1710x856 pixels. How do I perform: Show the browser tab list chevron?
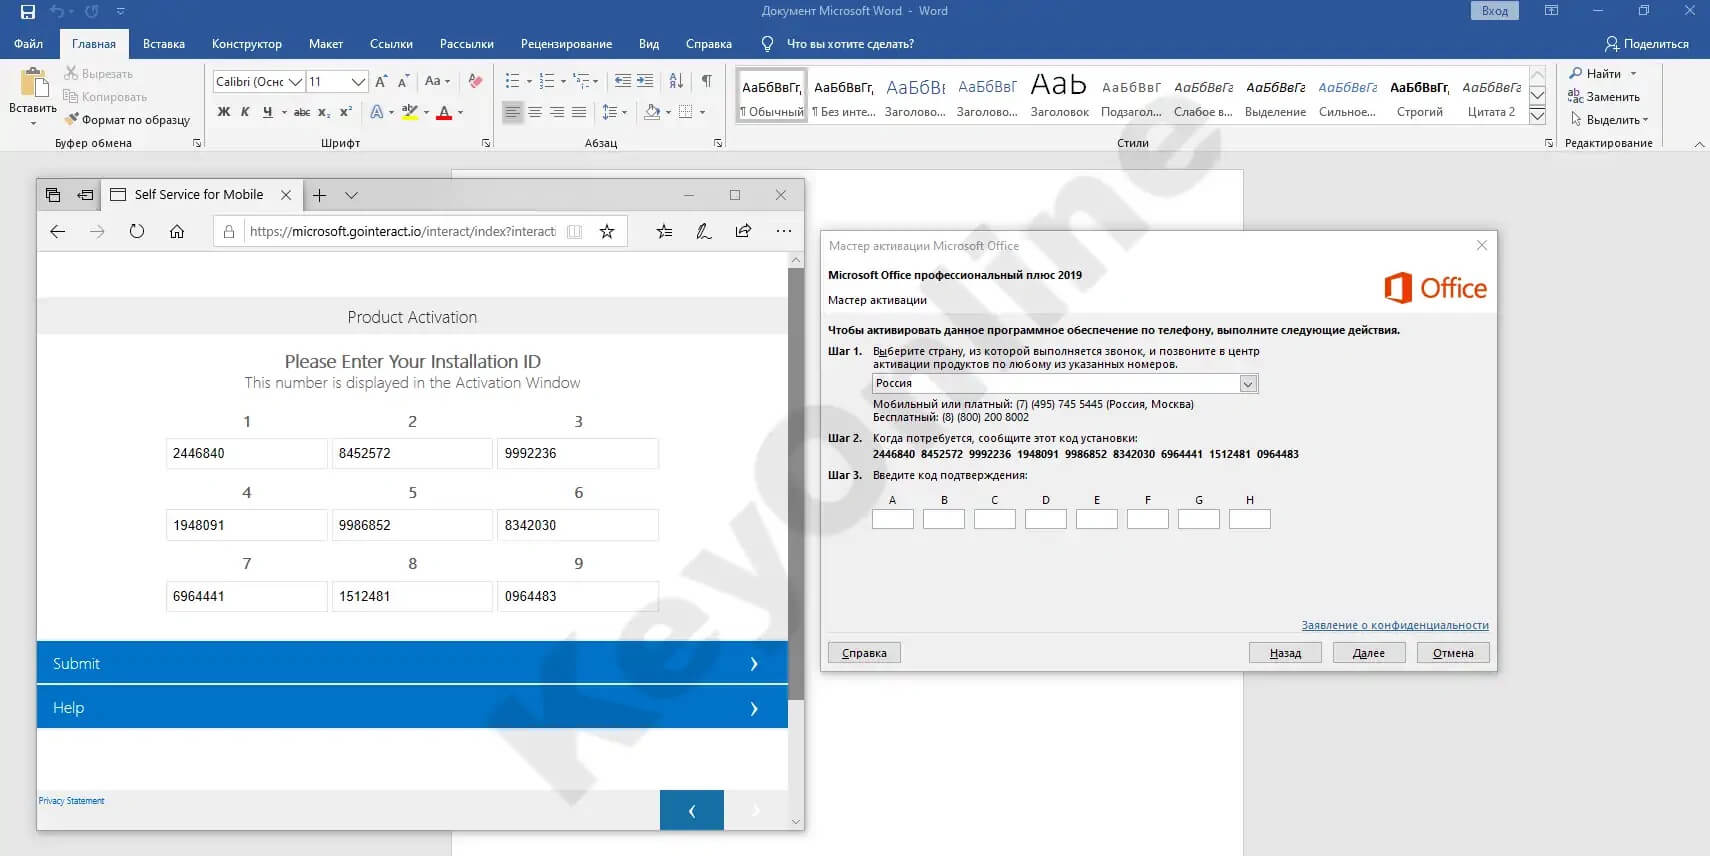click(x=351, y=195)
